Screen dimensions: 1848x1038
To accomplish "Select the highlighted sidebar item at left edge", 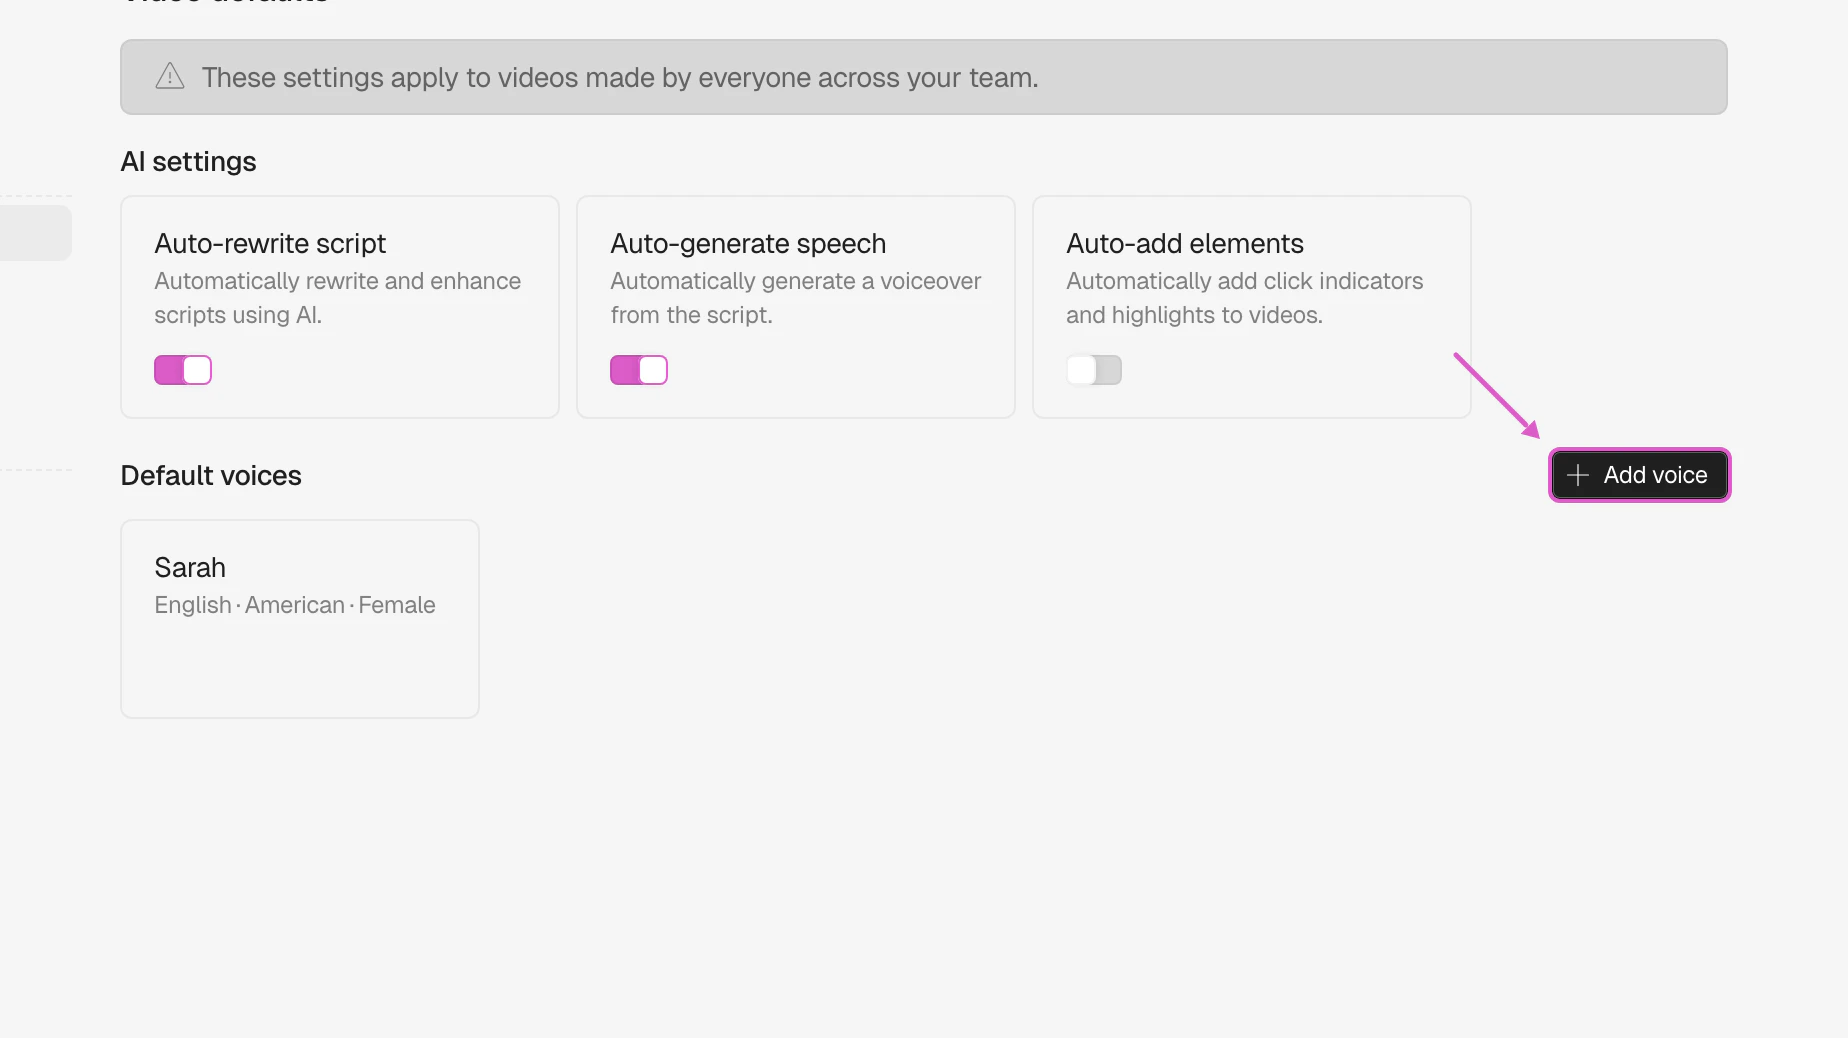I will coord(34,232).
